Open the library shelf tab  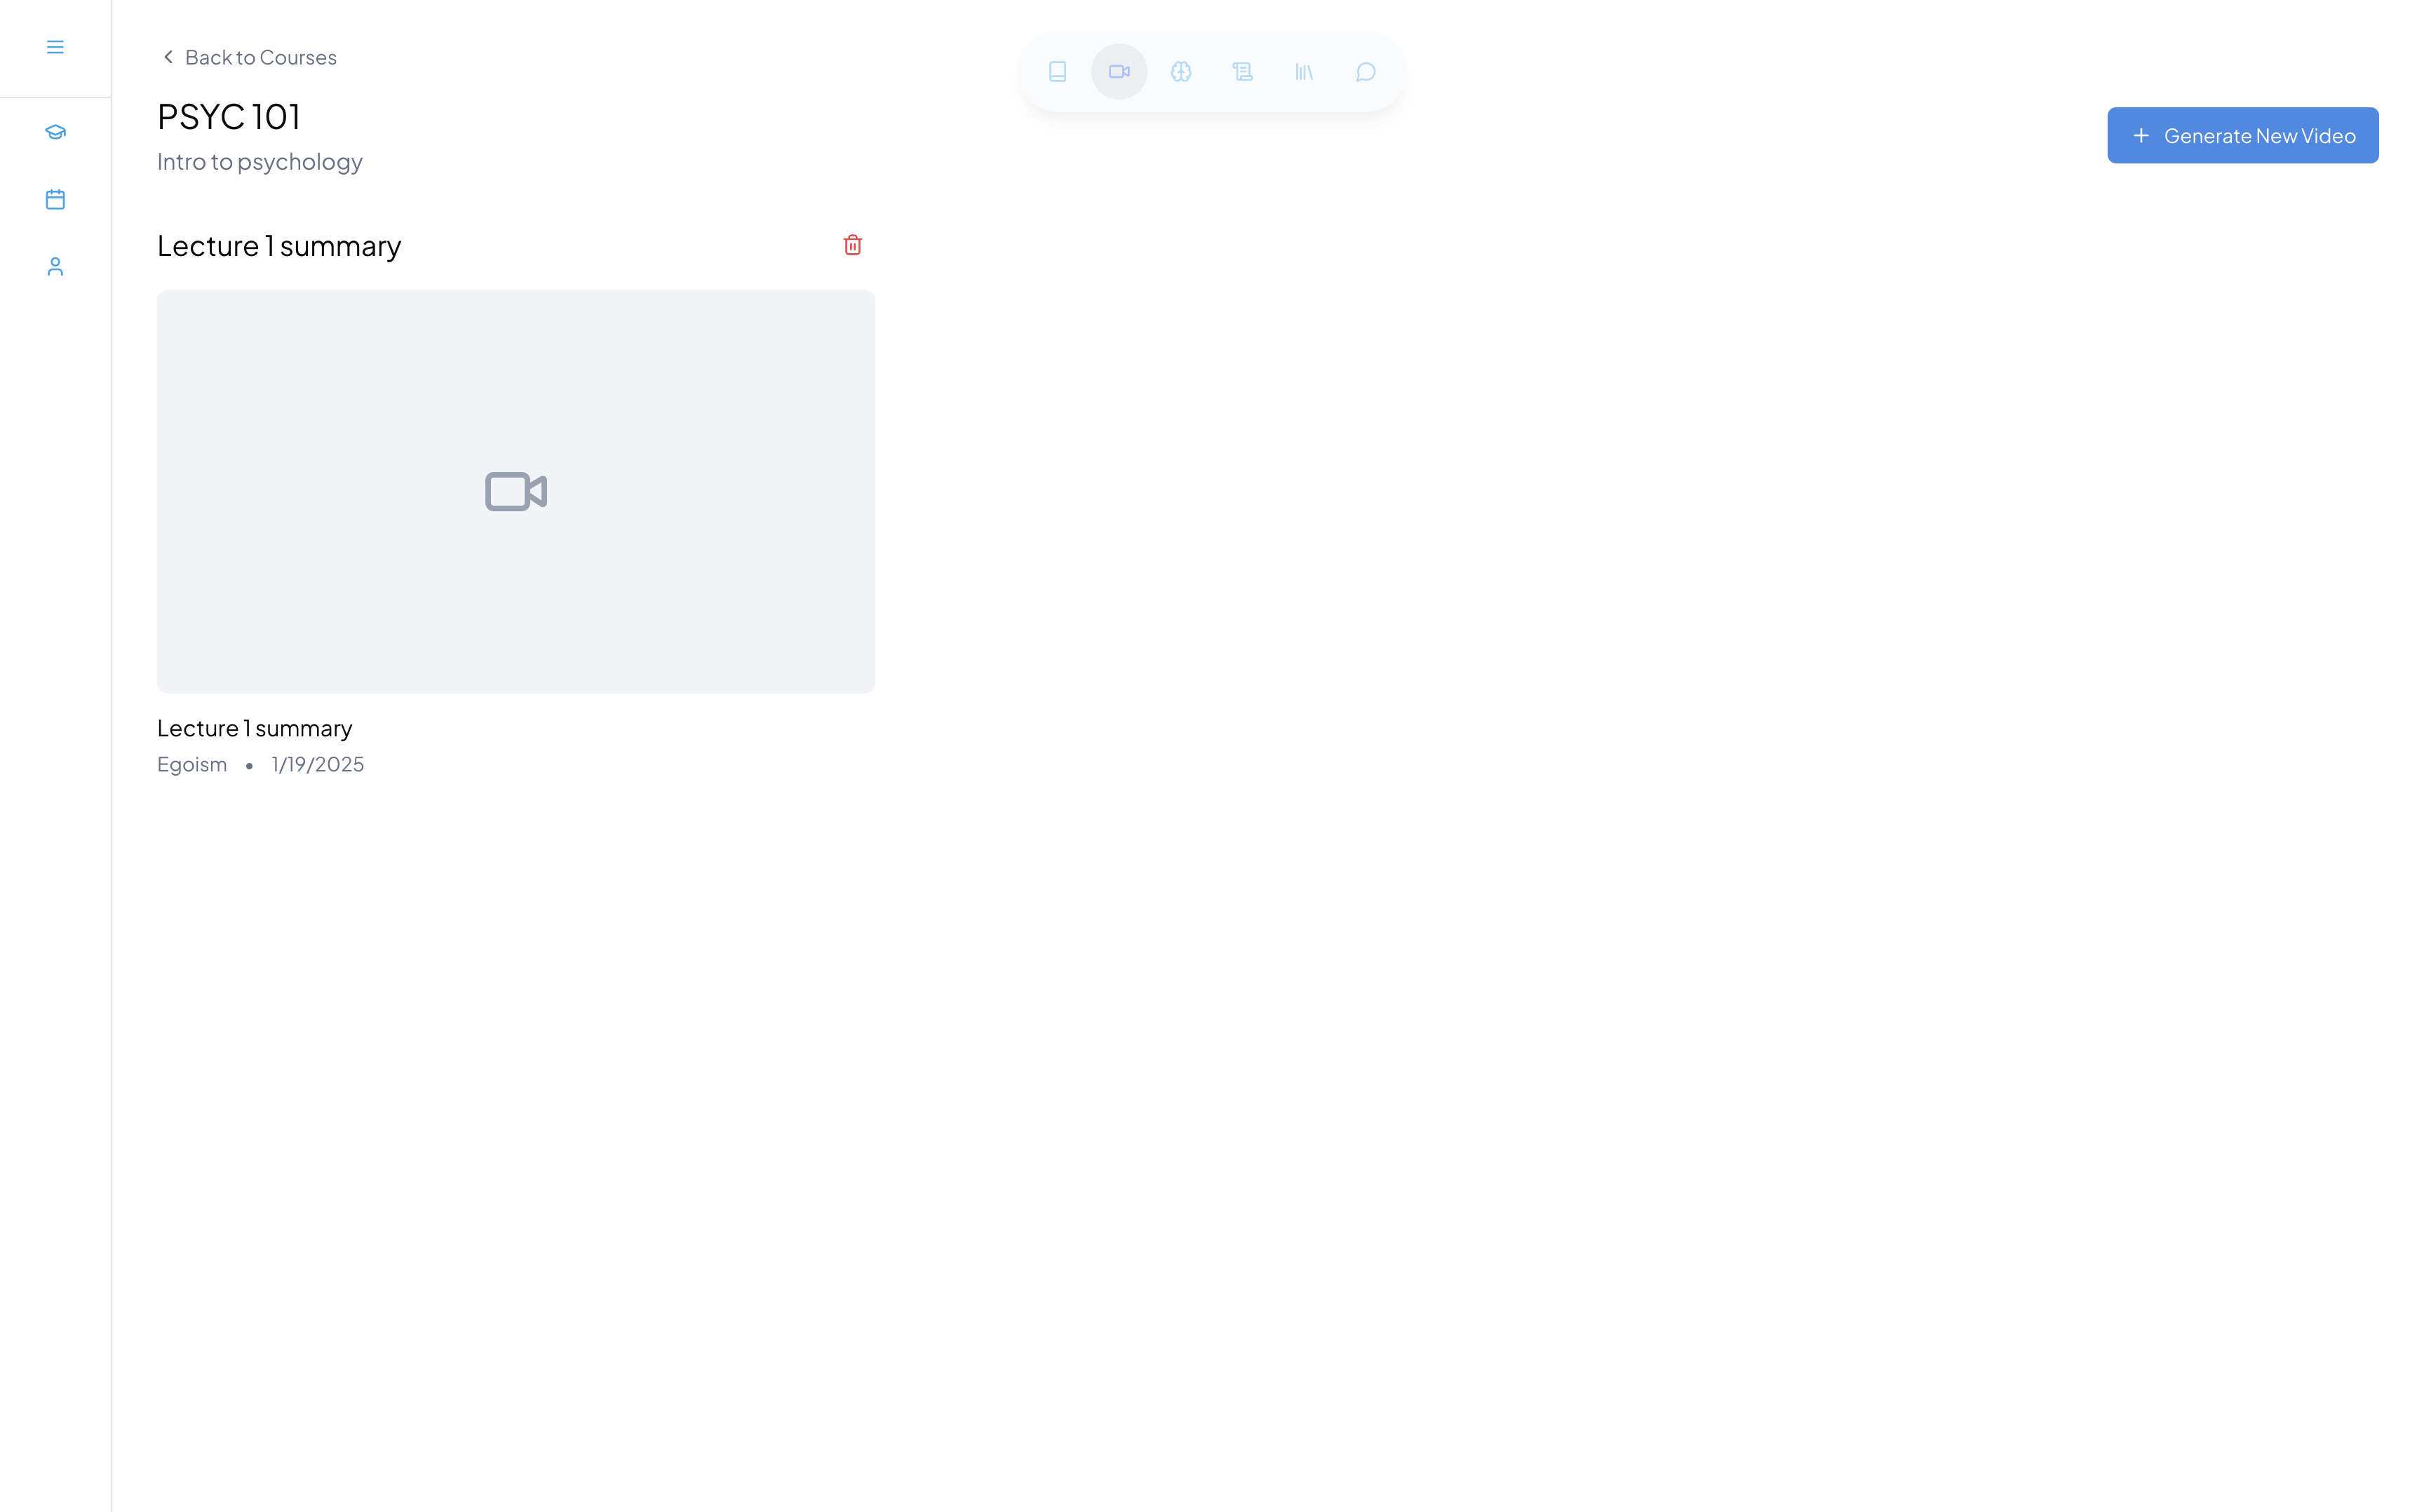tap(1304, 72)
